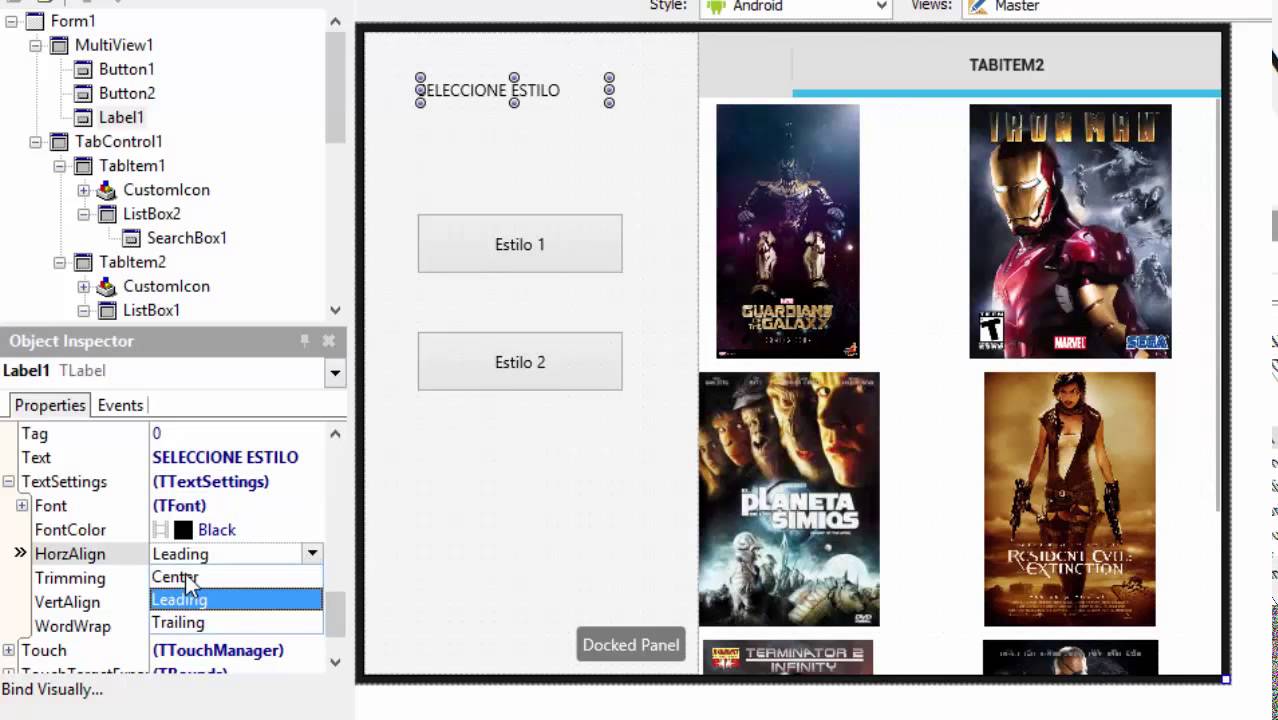
Task: Expand the Touch property
Action: point(9,650)
